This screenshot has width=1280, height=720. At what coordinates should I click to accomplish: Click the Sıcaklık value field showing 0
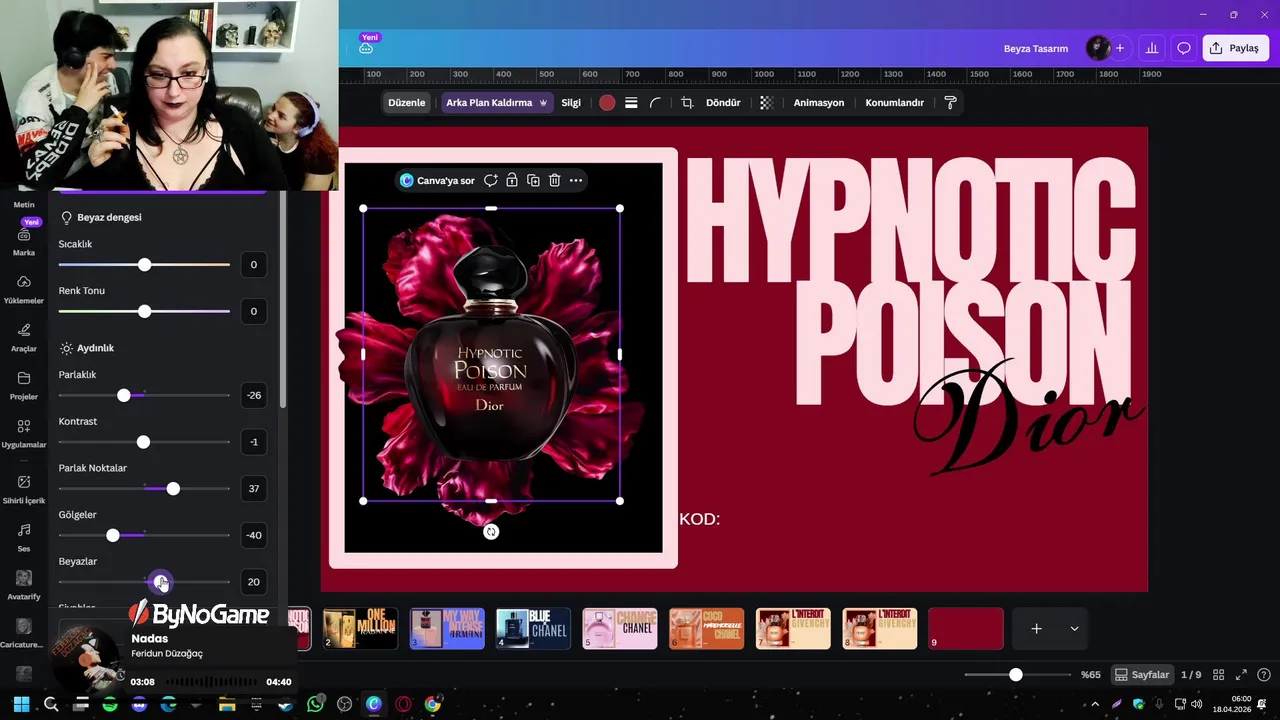[254, 265]
